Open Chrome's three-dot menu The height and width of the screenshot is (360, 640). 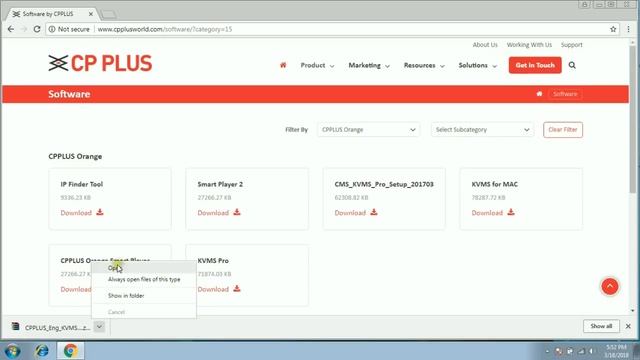tap(629, 29)
